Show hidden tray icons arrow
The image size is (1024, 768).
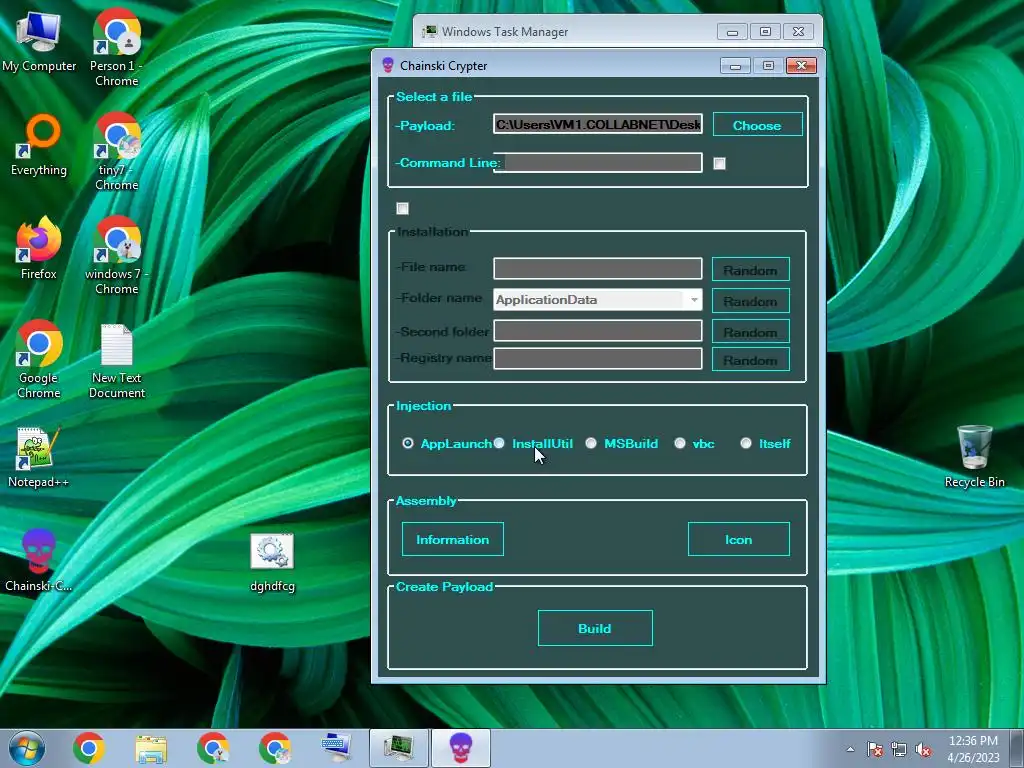[x=850, y=749]
